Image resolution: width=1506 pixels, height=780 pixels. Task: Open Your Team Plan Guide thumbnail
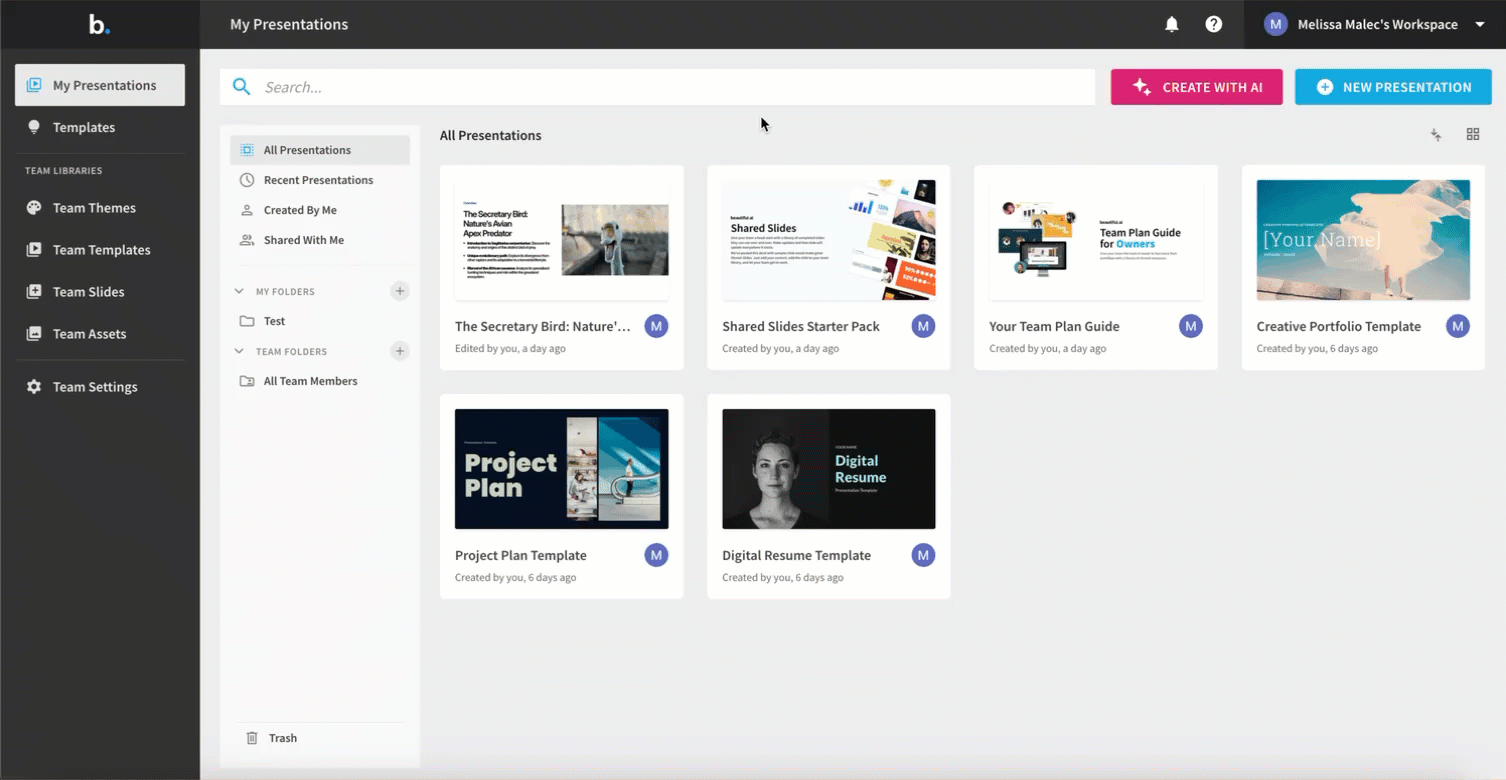click(x=1096, y=240)
